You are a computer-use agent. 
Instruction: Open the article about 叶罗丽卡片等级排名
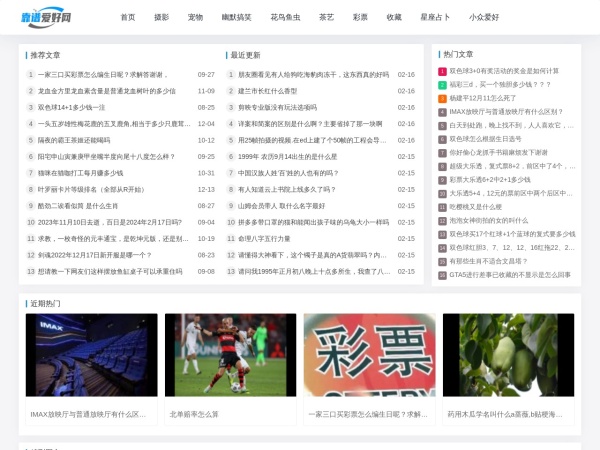pos(91,189)
